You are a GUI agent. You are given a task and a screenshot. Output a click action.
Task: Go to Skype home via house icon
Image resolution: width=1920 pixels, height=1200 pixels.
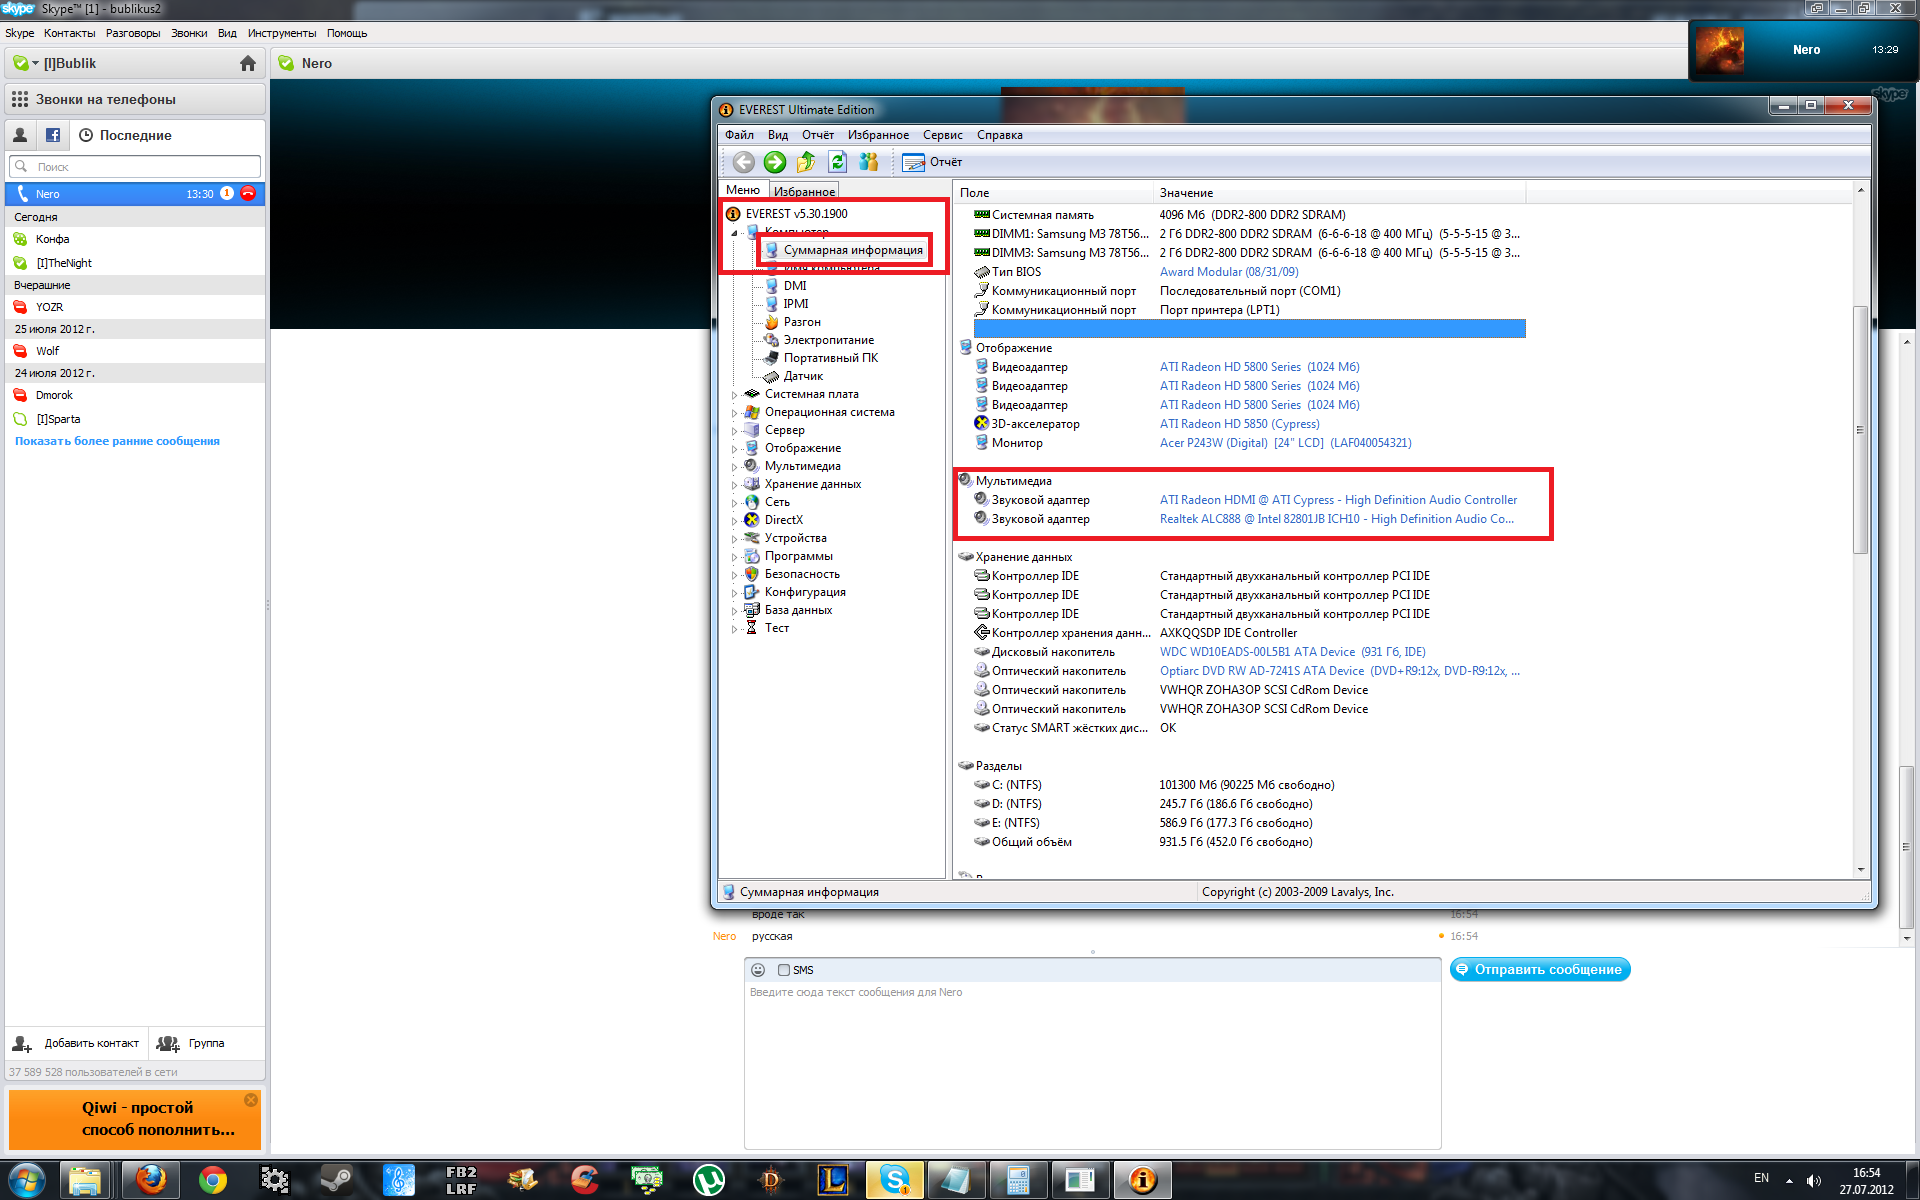pos(248,64)
